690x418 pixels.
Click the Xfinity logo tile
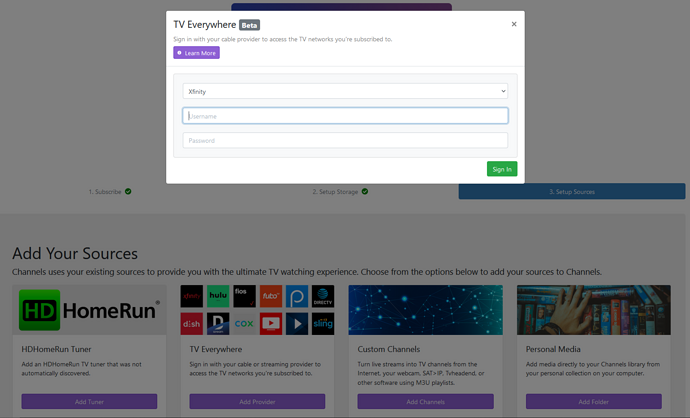192,297
